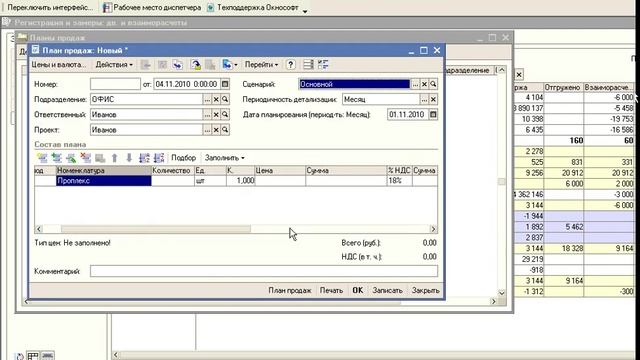Click the rightmost tree-view icon in the plan toolbar
This screenshot has height=360, width=640.
[323, 64]
